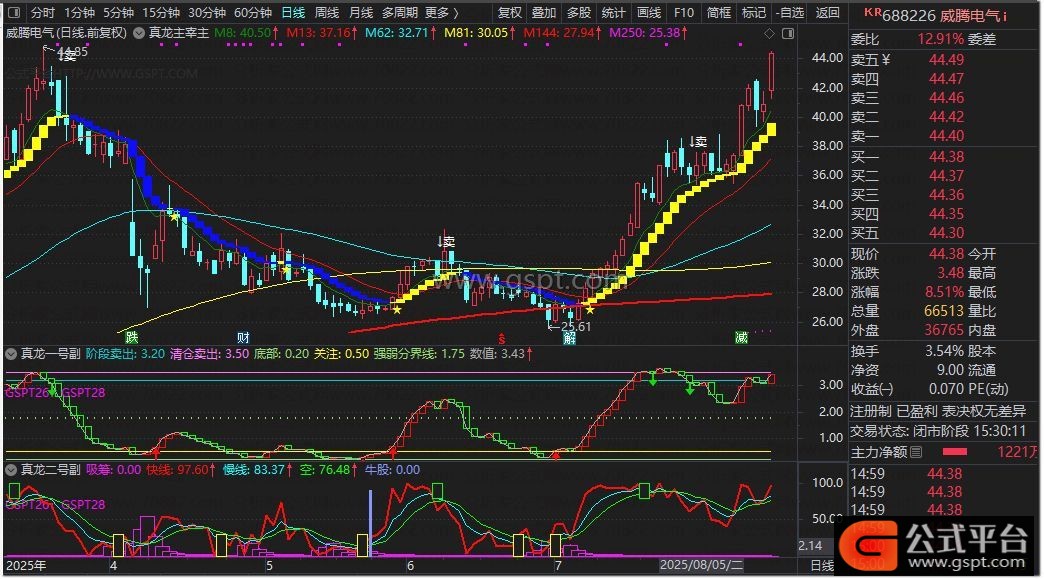Click the M144: 27.94 moving average label
Viewport: 1044px width, 579px height.
(x=563, y=33)
